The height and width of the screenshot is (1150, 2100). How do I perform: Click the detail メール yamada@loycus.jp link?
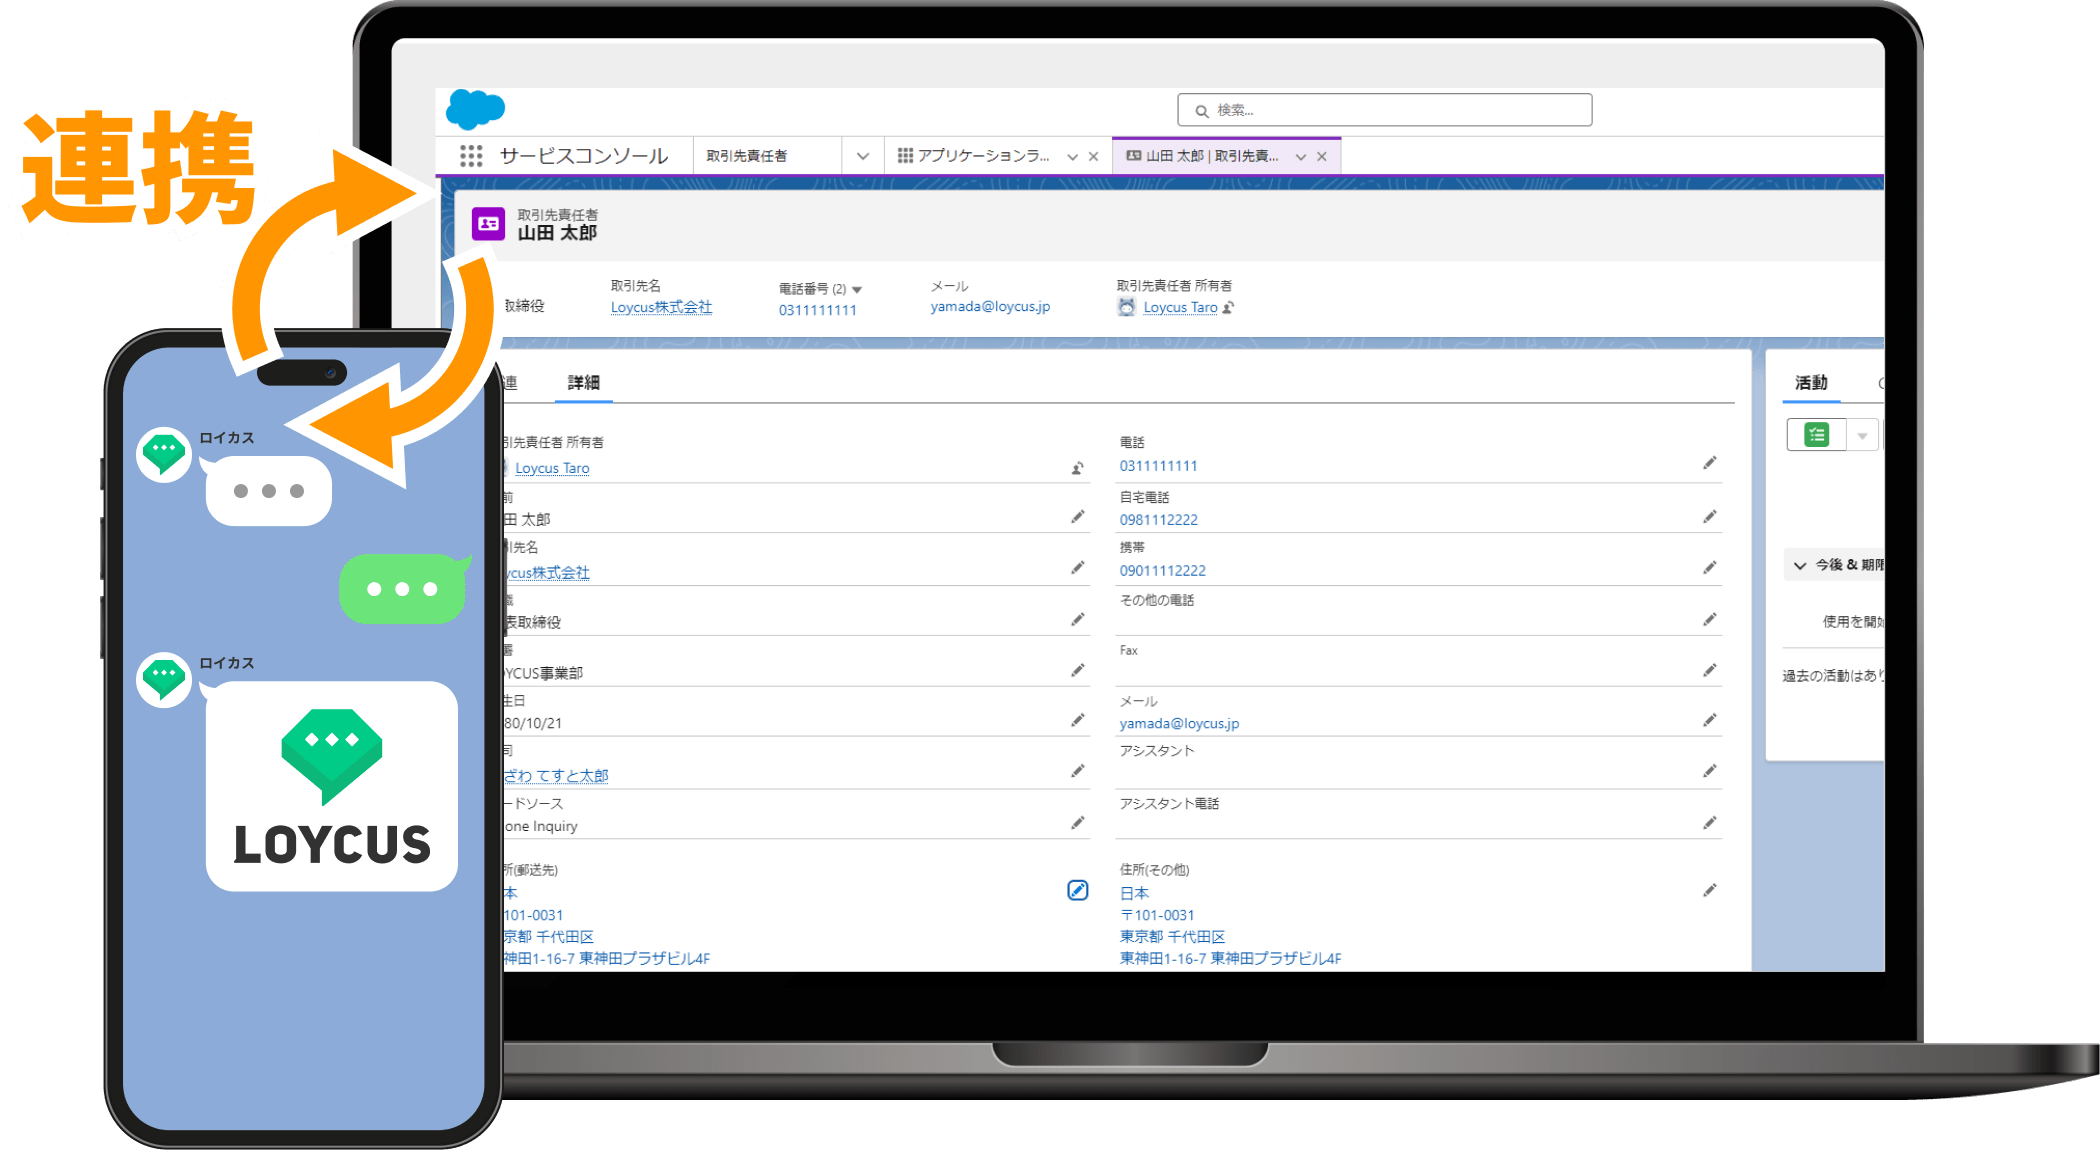click(x=1179, y=723)
